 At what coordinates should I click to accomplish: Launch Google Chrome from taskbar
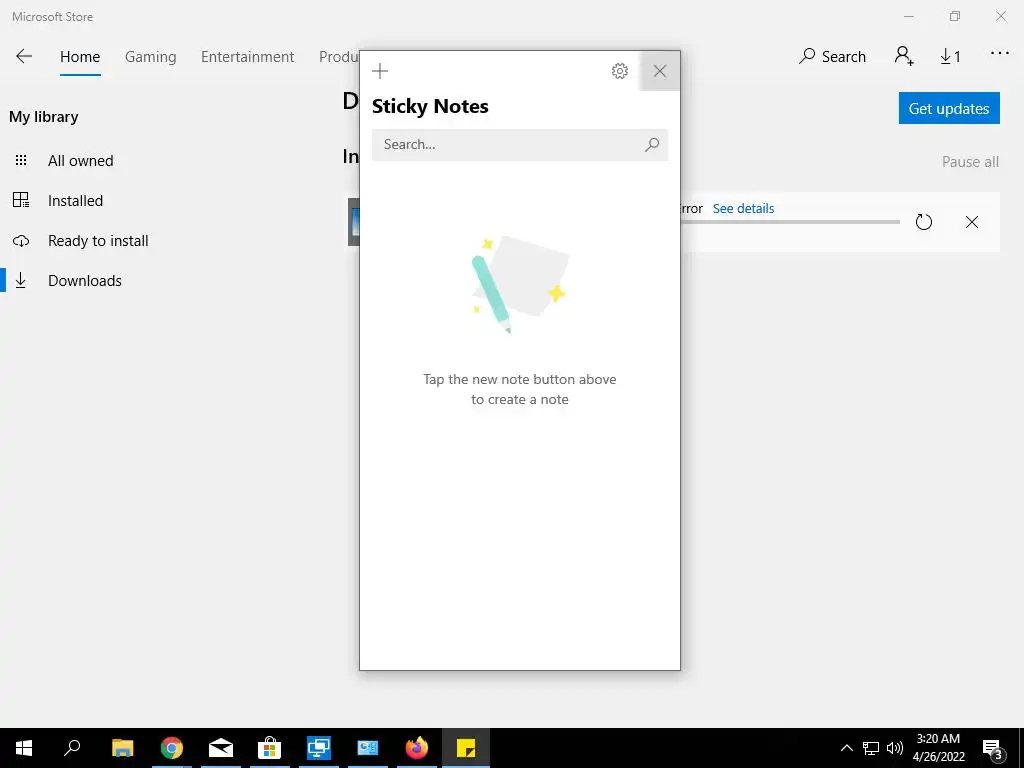point(172,748)
